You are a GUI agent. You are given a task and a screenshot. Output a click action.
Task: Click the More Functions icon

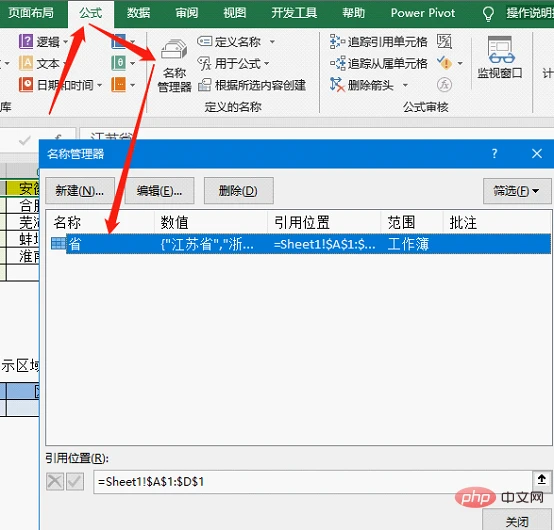pos(119,85)
